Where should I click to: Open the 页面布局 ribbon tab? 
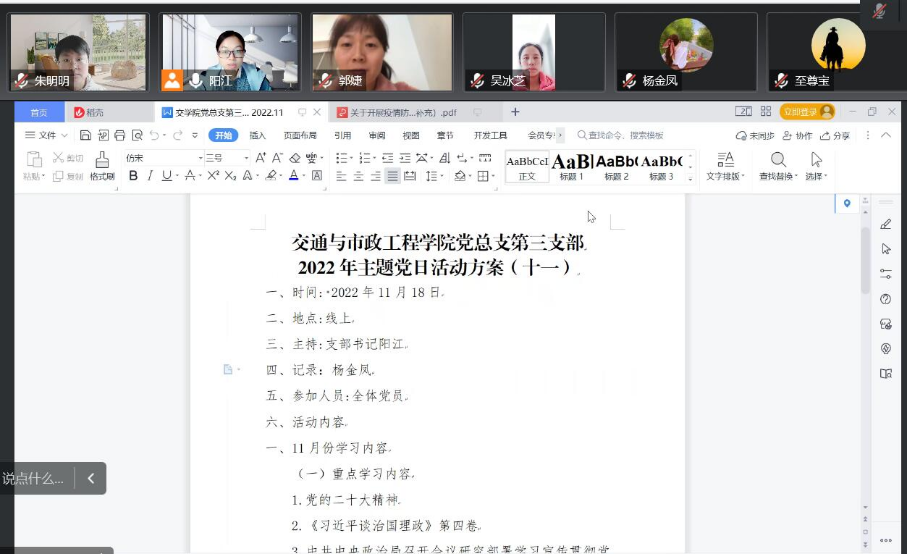pos(300,135)
